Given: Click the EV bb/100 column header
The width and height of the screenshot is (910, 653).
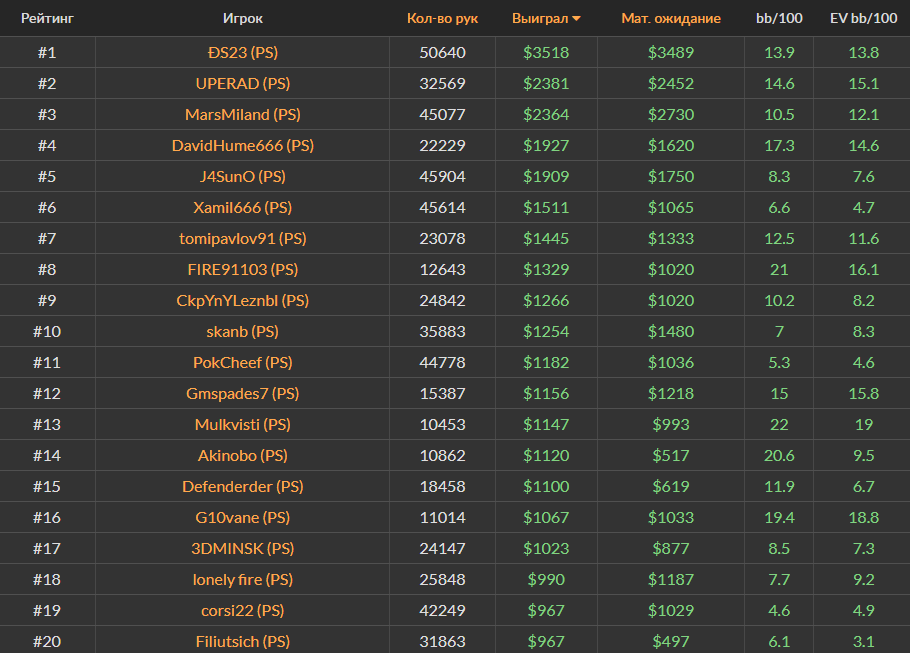Looking at the screenshot, I should 863,18.
